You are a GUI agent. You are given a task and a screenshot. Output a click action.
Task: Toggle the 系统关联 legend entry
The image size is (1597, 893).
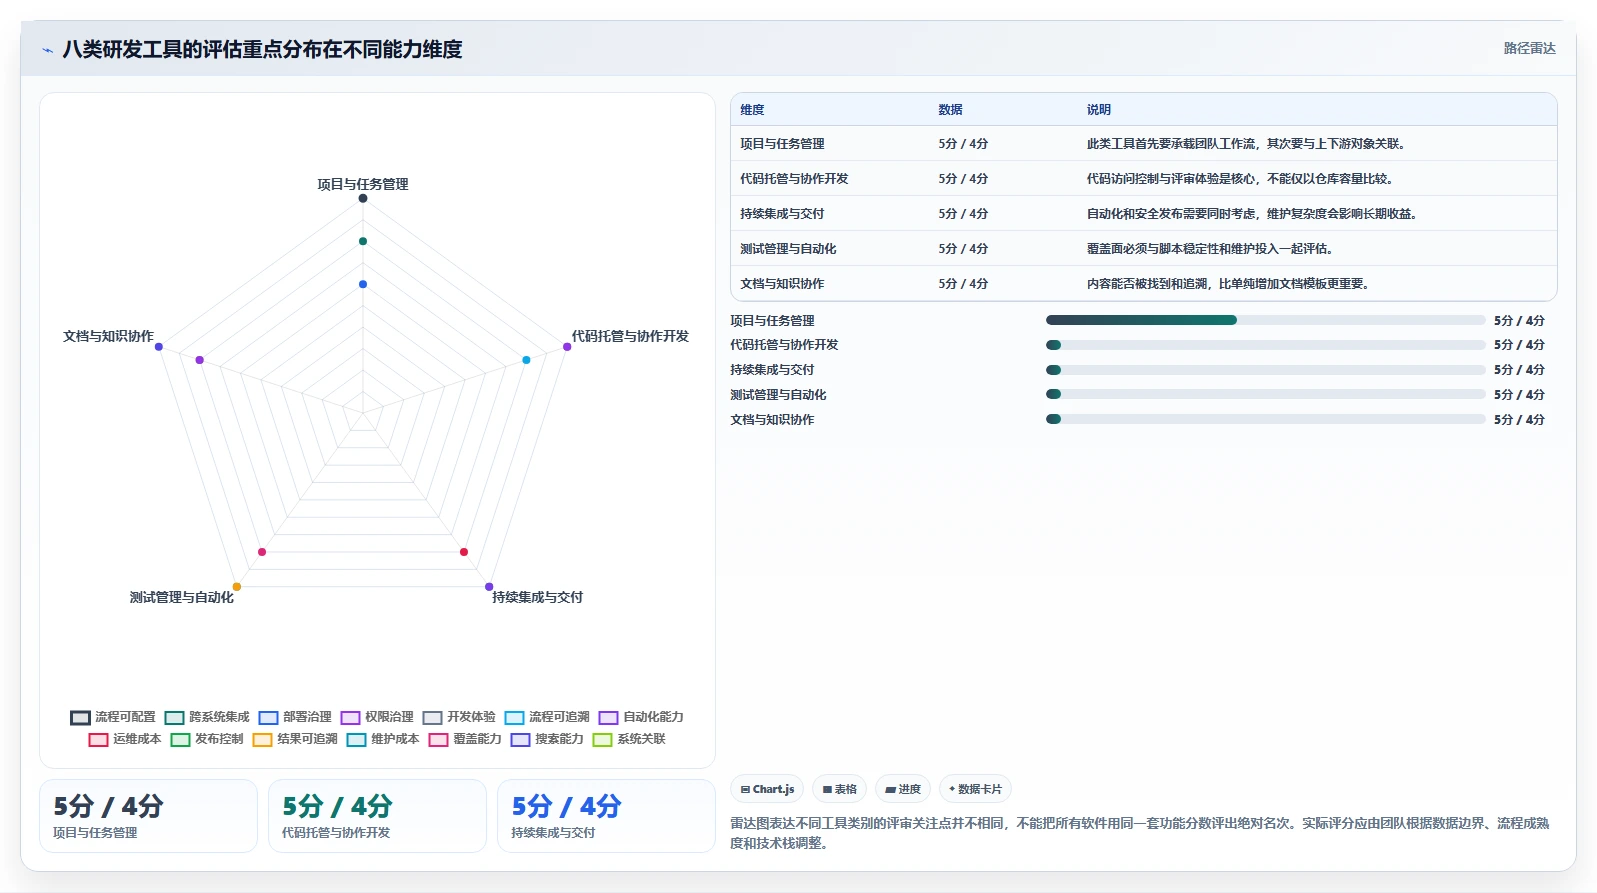click(x=629, y=739)
